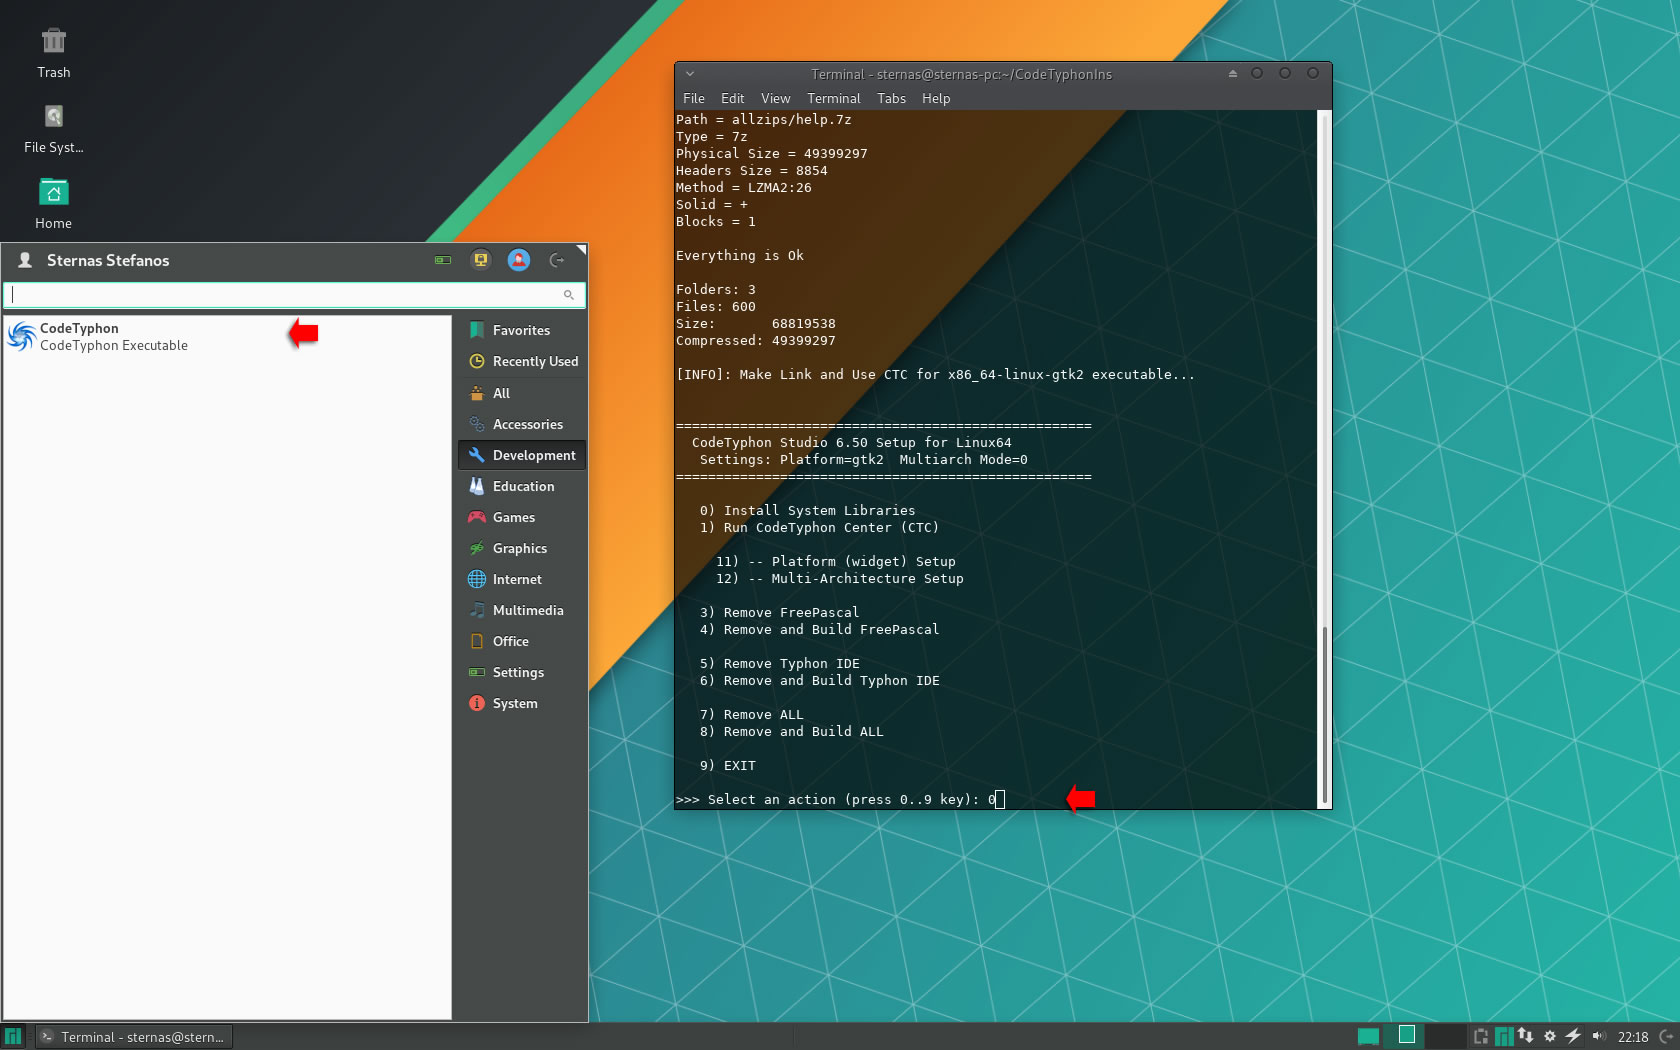Viewport: 1680px width, 1050px height.
Task: Click the terminal window scrollbar thumb
Action: [x=1325, y=715]
